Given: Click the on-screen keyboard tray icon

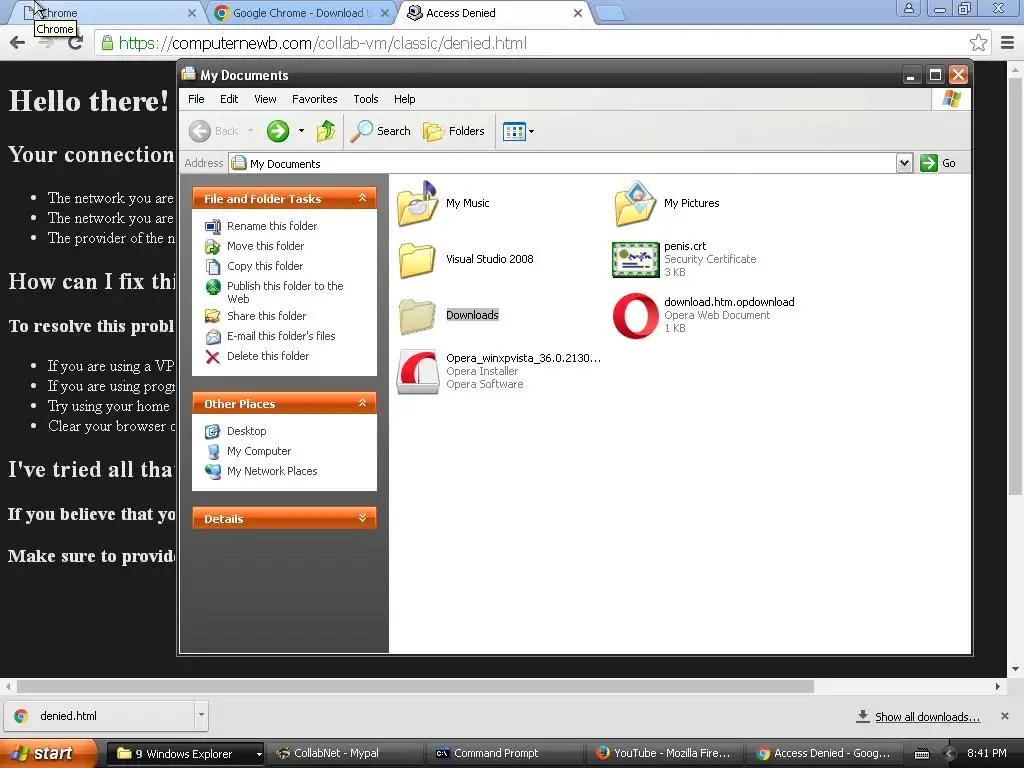Looking at the screenshot, I should 921,754.
